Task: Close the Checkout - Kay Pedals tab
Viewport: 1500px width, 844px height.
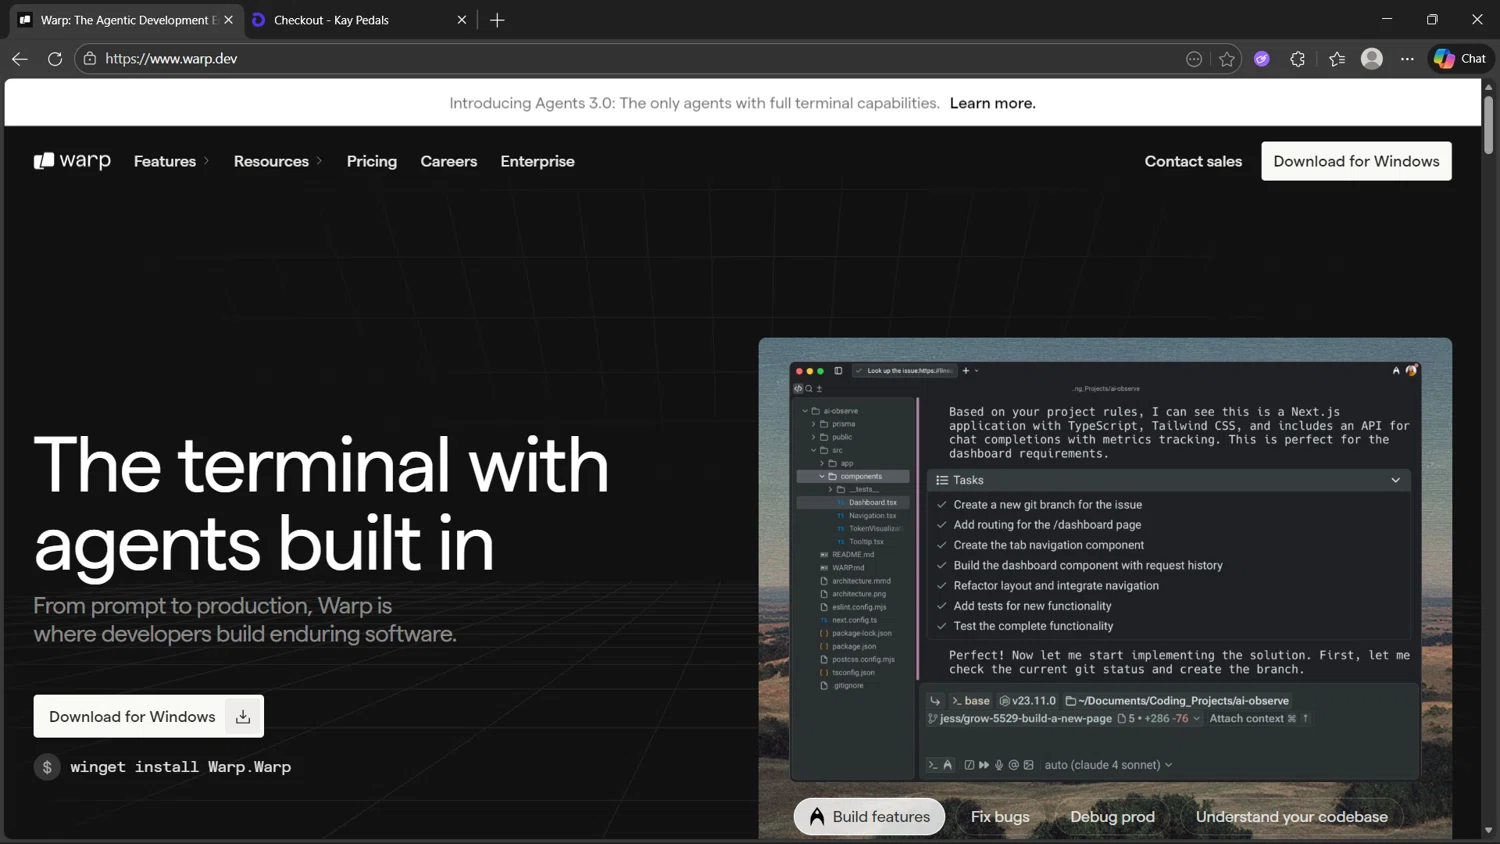Action: pos(462,20)
